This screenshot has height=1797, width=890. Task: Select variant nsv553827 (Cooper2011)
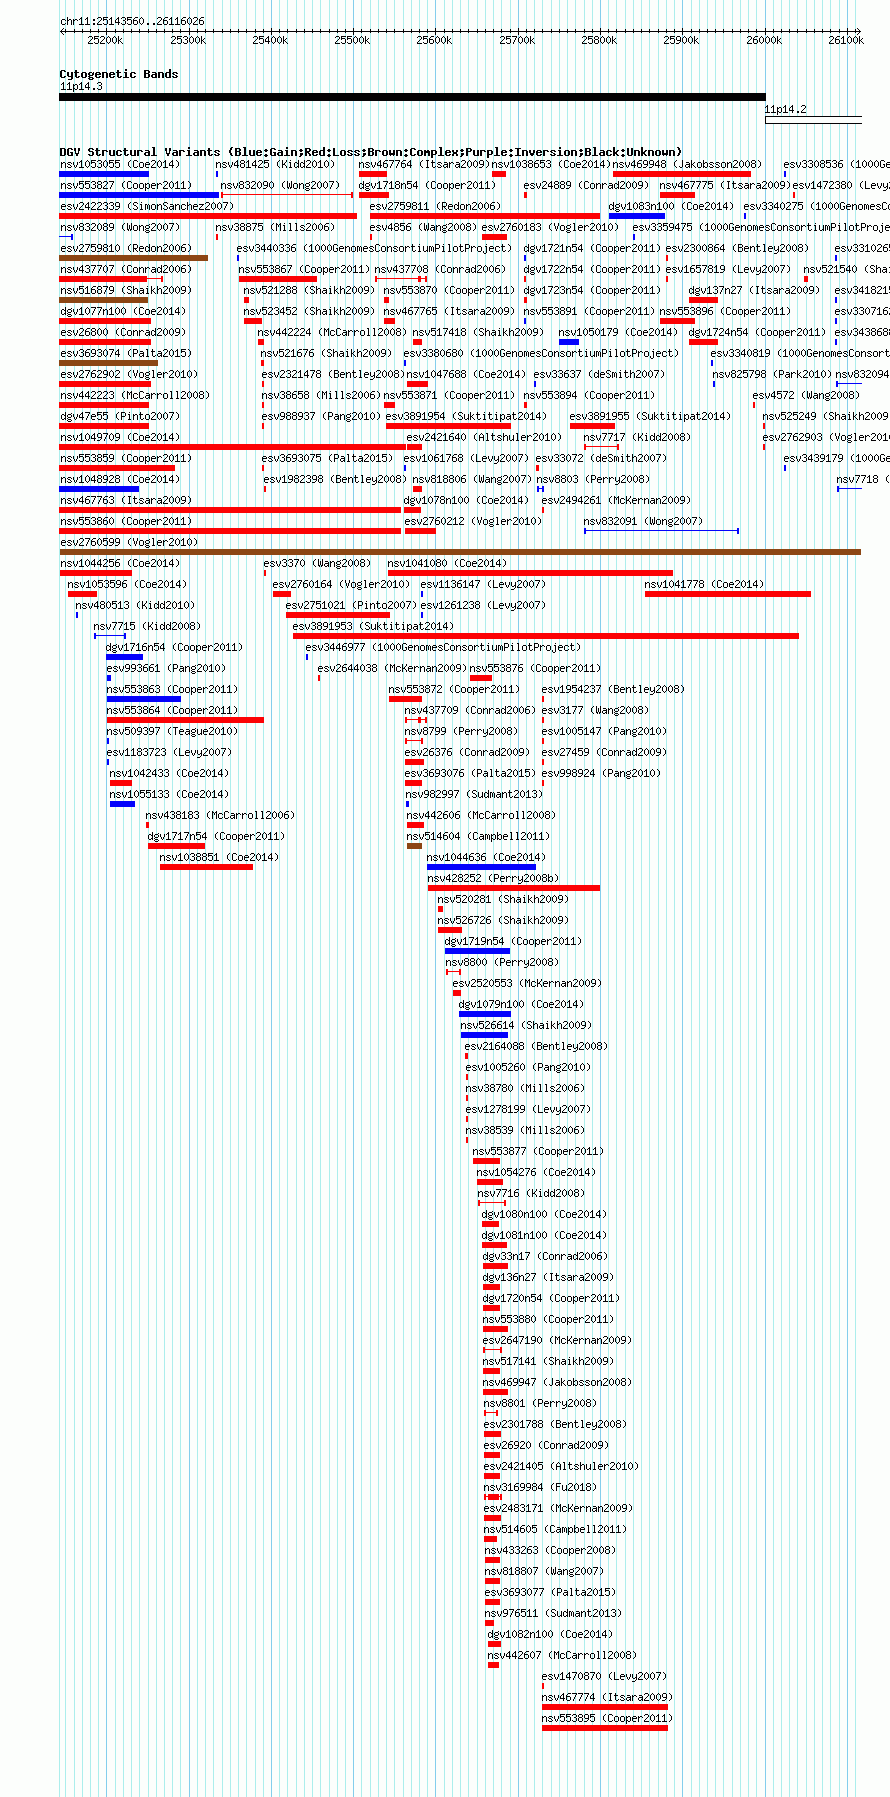(x=126, y=185)
